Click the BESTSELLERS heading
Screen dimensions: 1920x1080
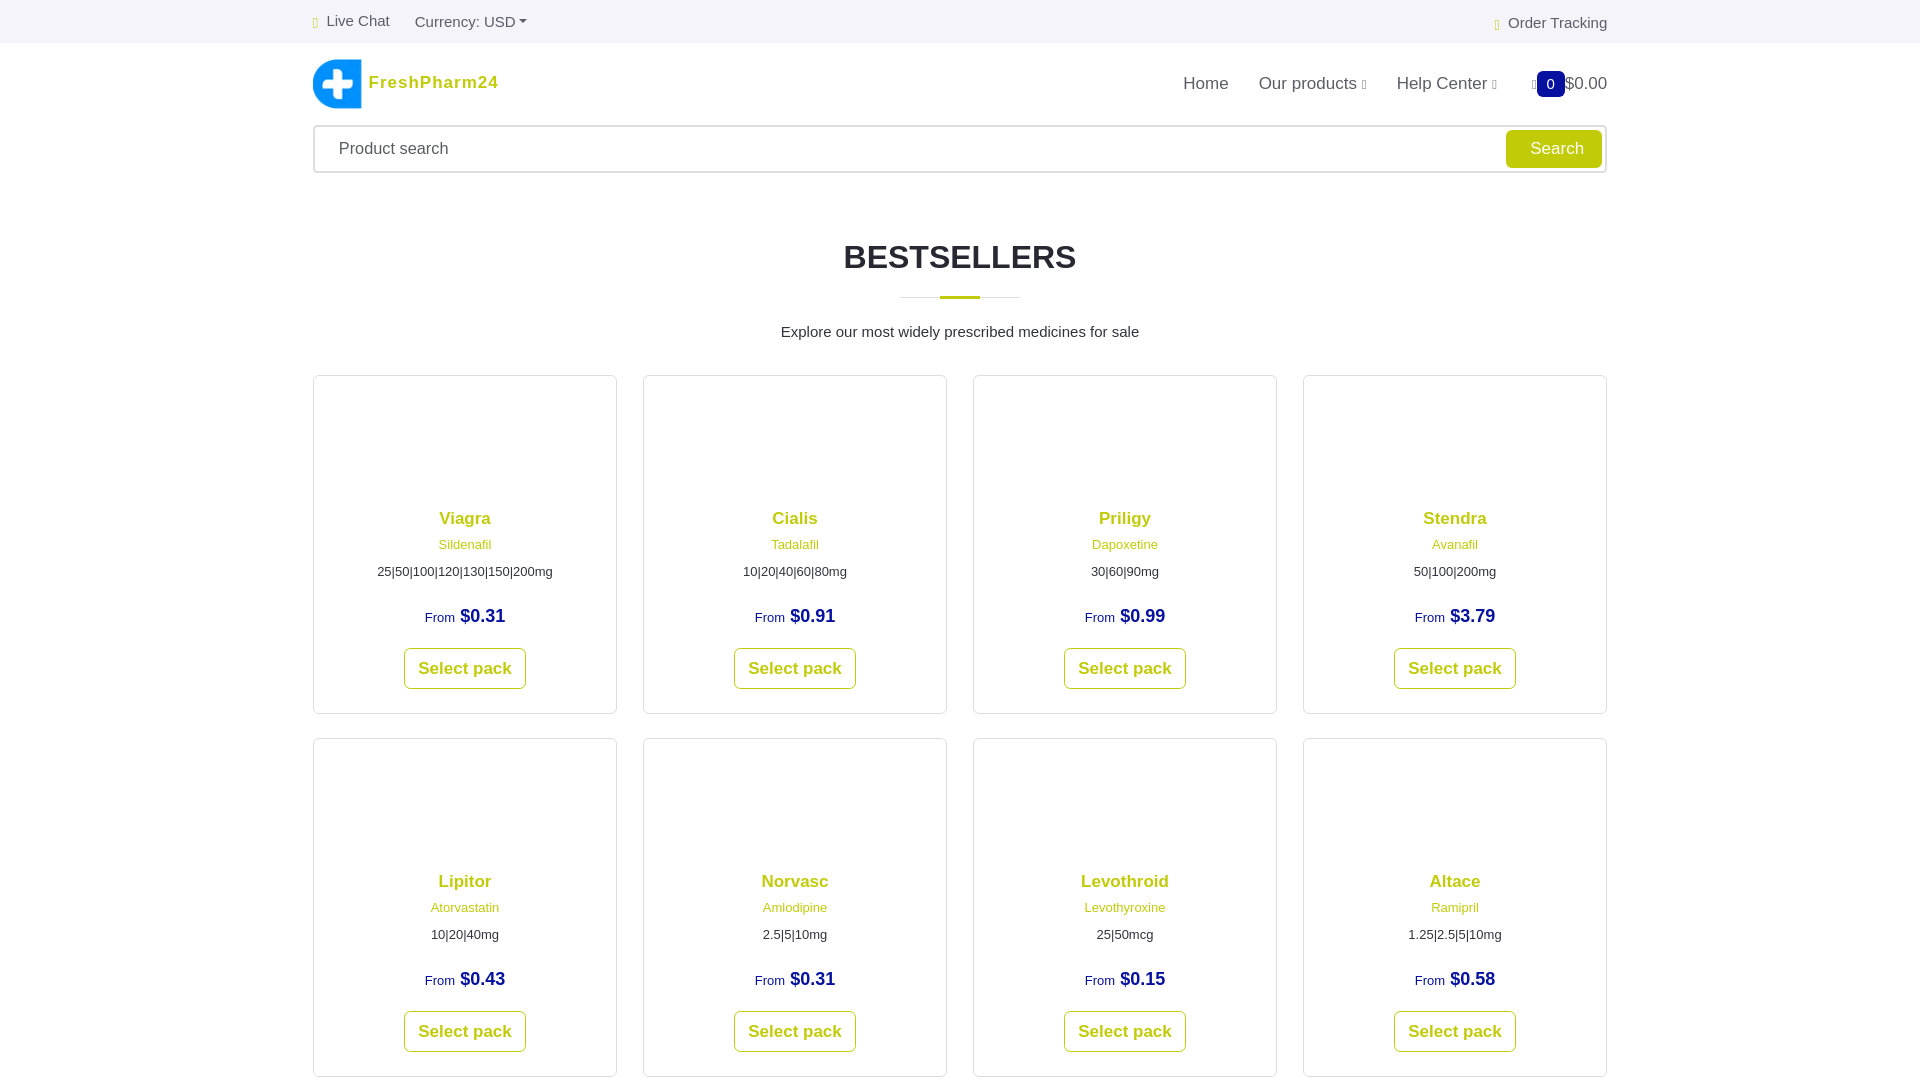click(x=960, y=258)
